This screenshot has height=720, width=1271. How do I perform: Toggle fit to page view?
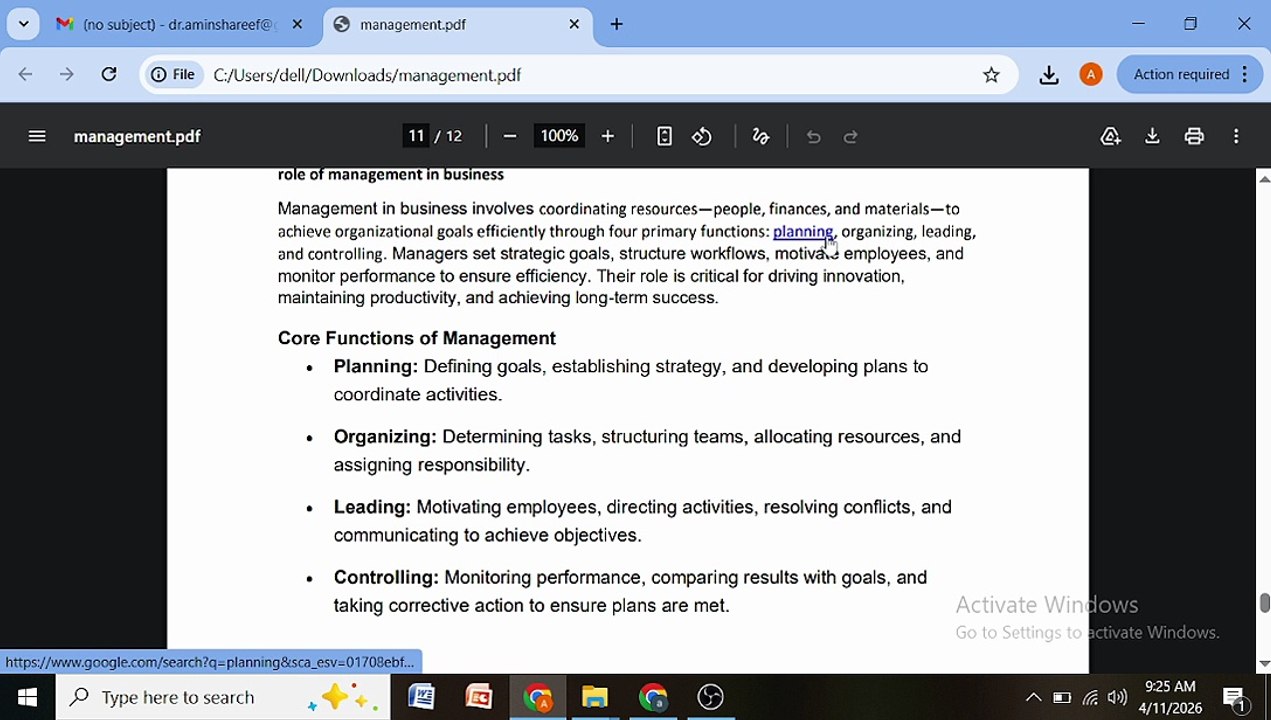664,136
